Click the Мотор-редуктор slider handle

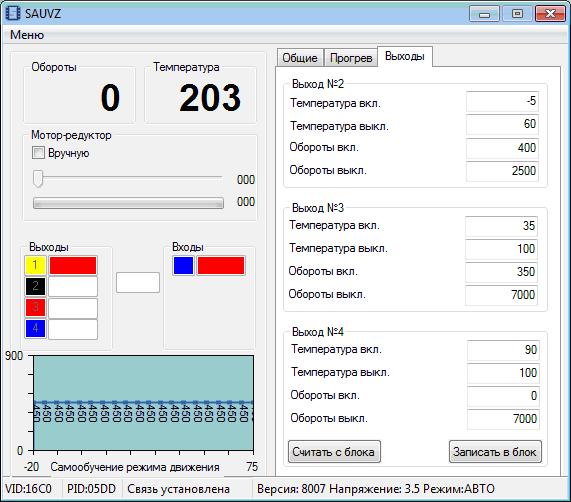click(38, 179)
